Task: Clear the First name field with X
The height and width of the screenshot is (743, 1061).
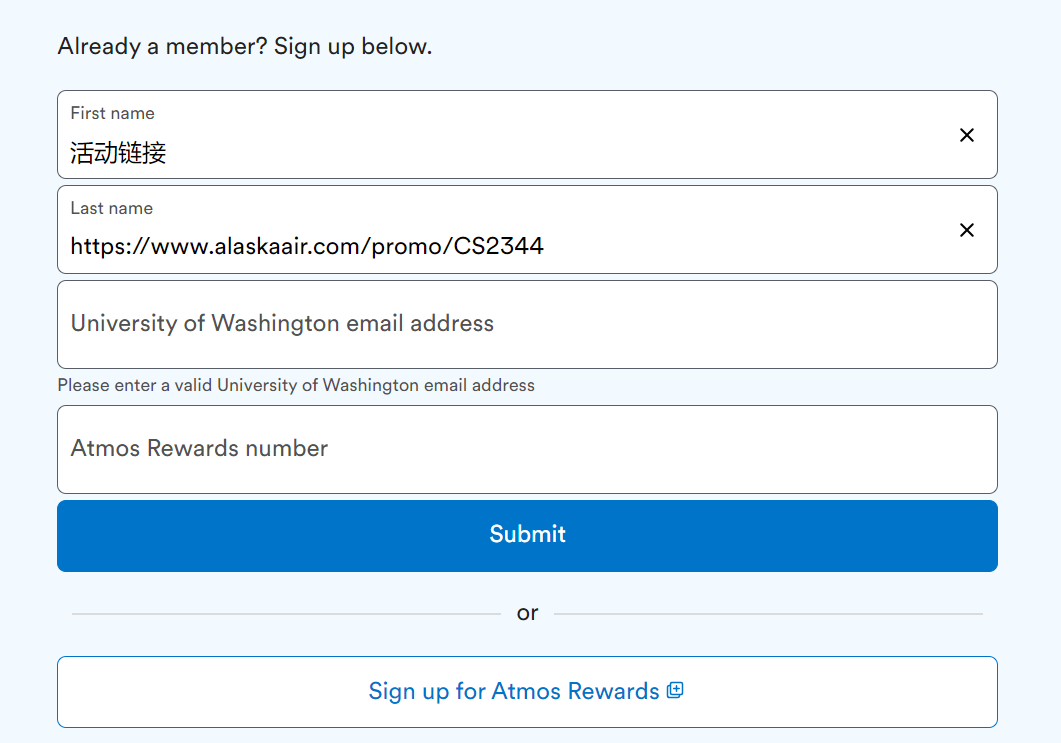Action: pyautogui.click(x=967, y=135)
